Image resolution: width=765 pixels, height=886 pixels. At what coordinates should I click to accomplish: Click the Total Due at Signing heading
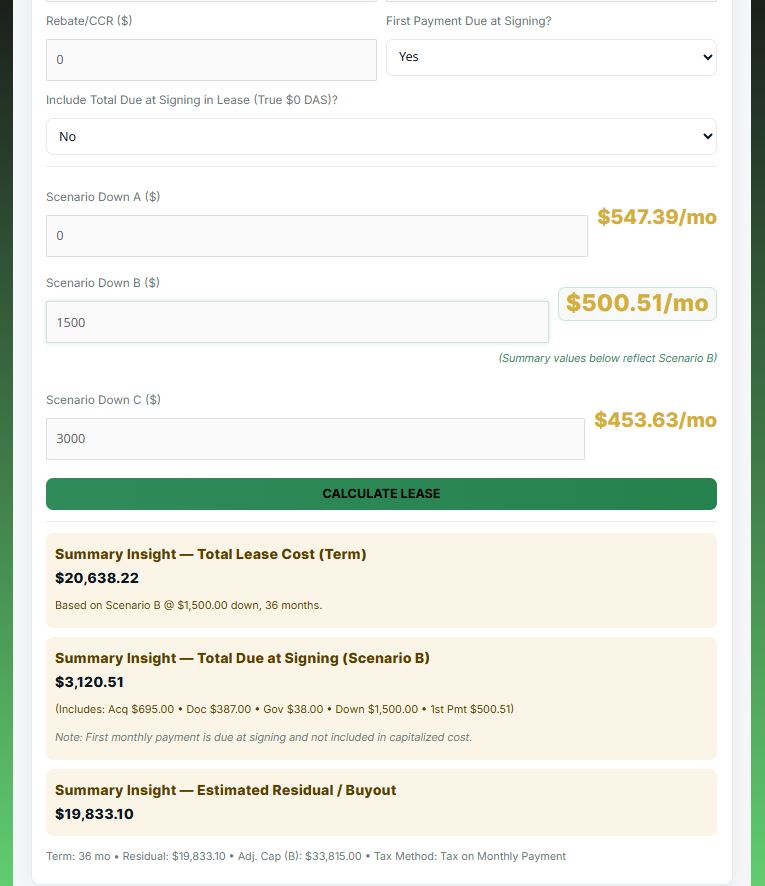point(242,658)
